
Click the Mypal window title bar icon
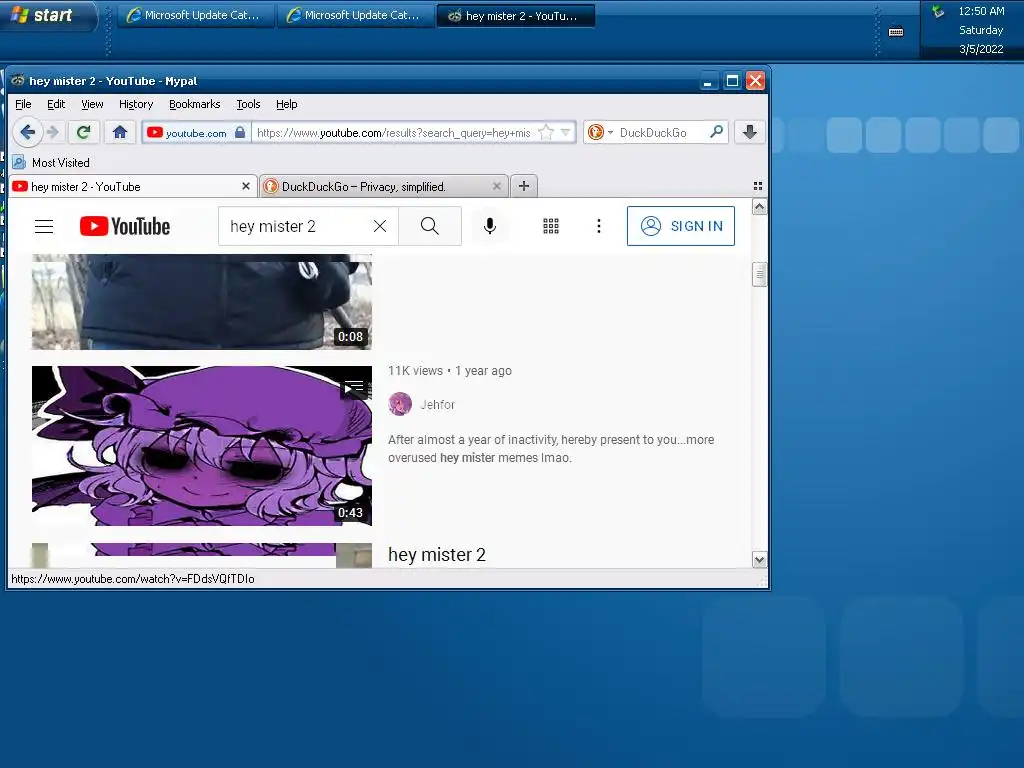click(18, 80)
